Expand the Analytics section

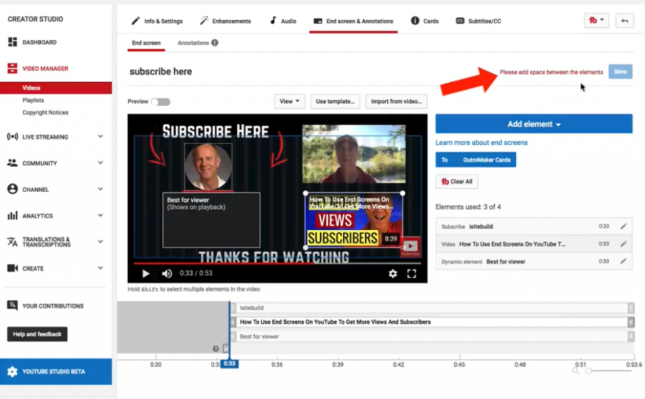pyautogui.click(x=100, y=216)
